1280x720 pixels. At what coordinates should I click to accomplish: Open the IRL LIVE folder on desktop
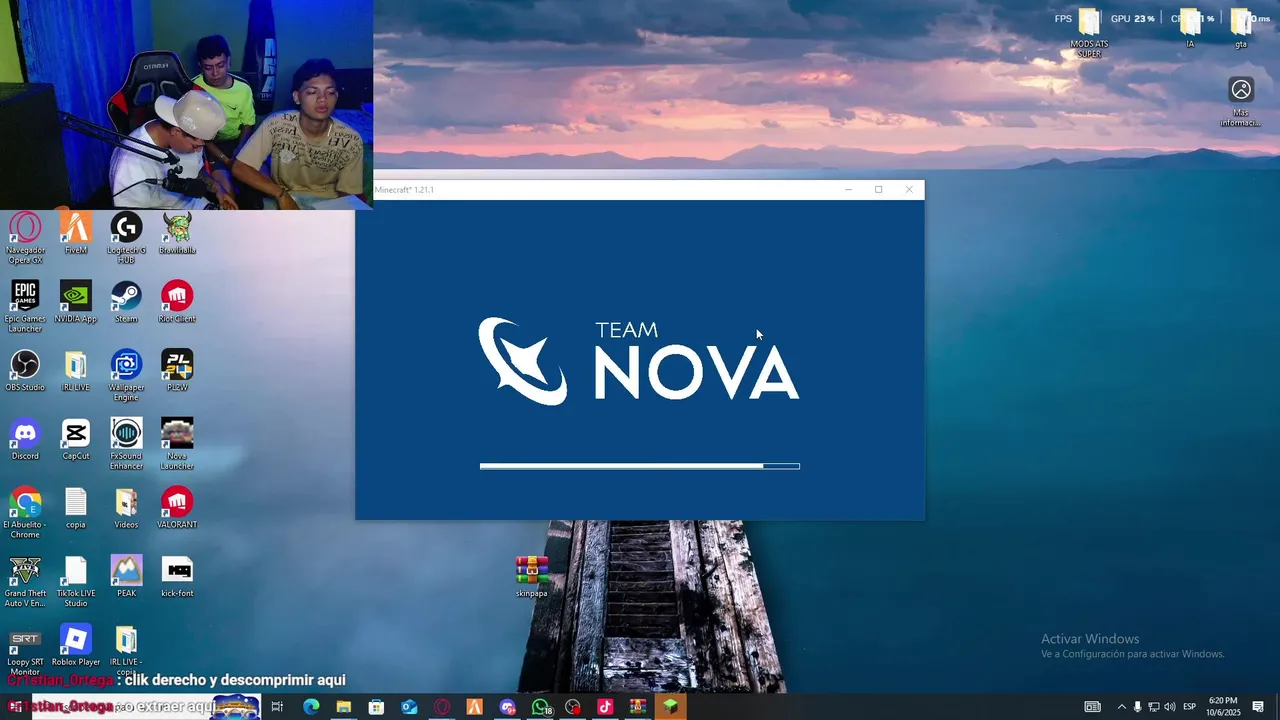[x=76, y=370]
